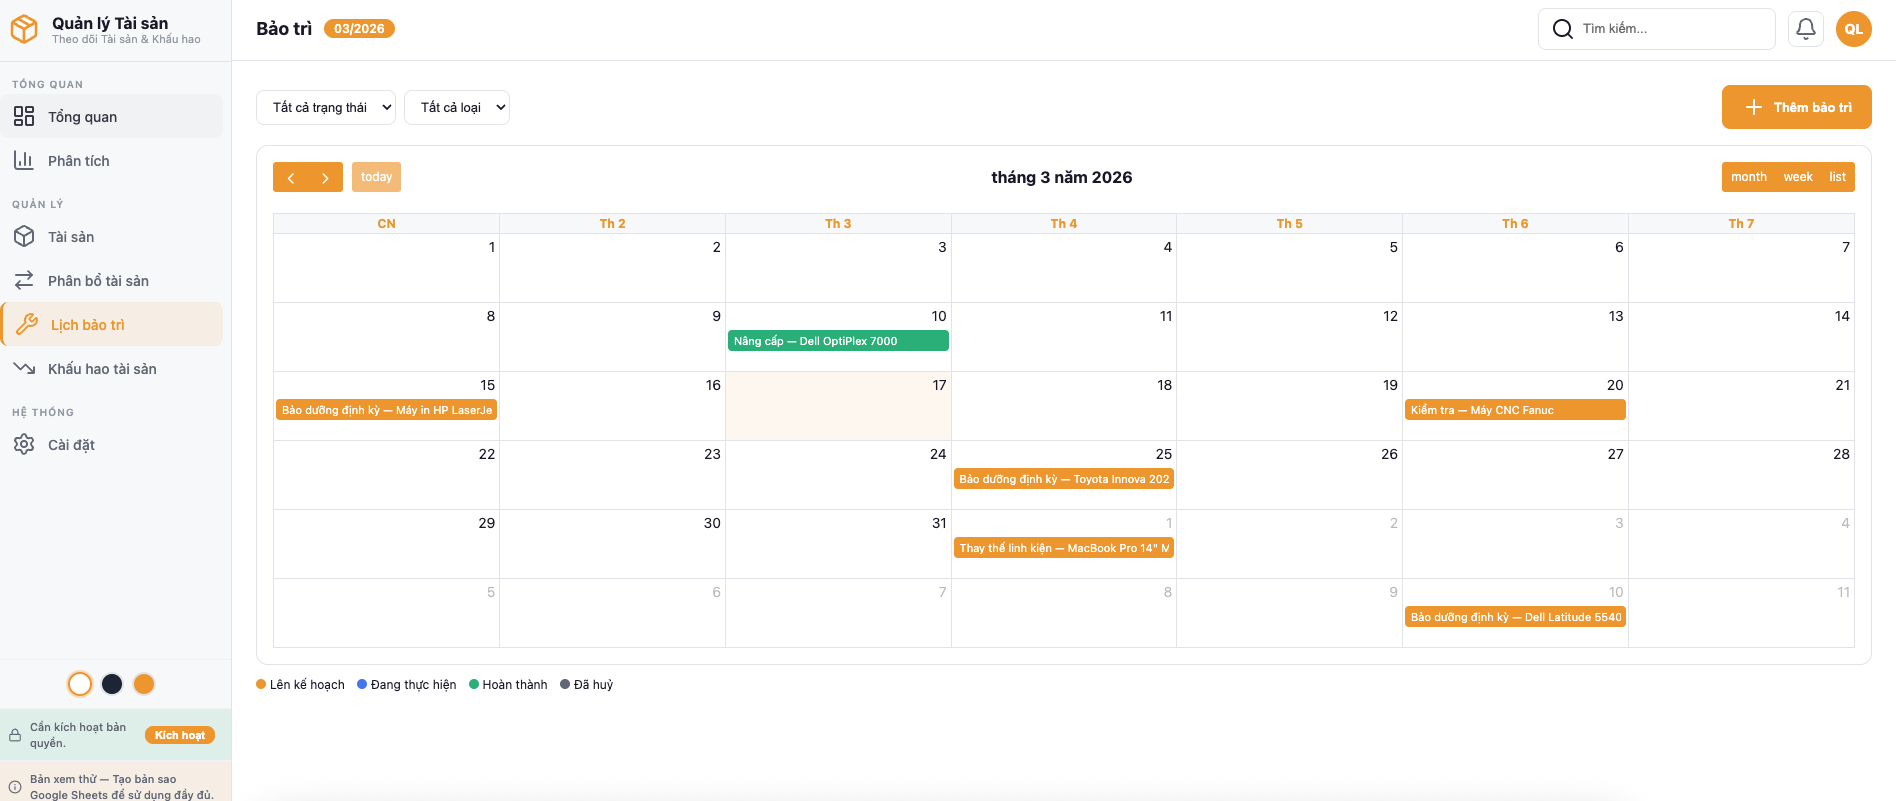Click the Khấu hao tài sản trend icon
1896x801 pixels.
(24, 369)
